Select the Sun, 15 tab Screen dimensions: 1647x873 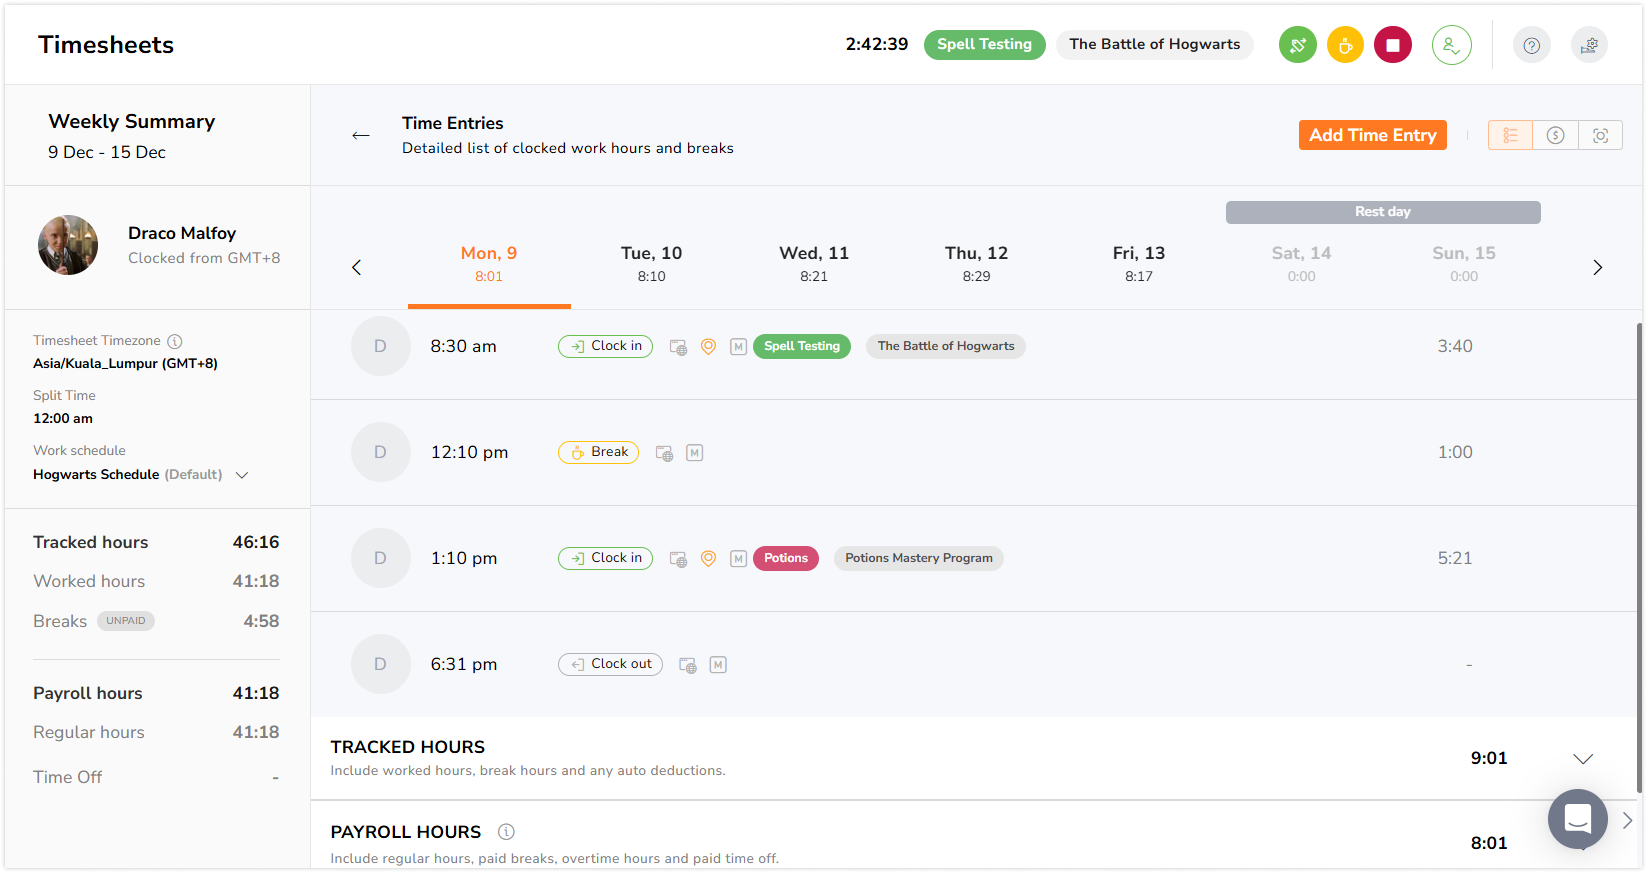[1464, 264]
